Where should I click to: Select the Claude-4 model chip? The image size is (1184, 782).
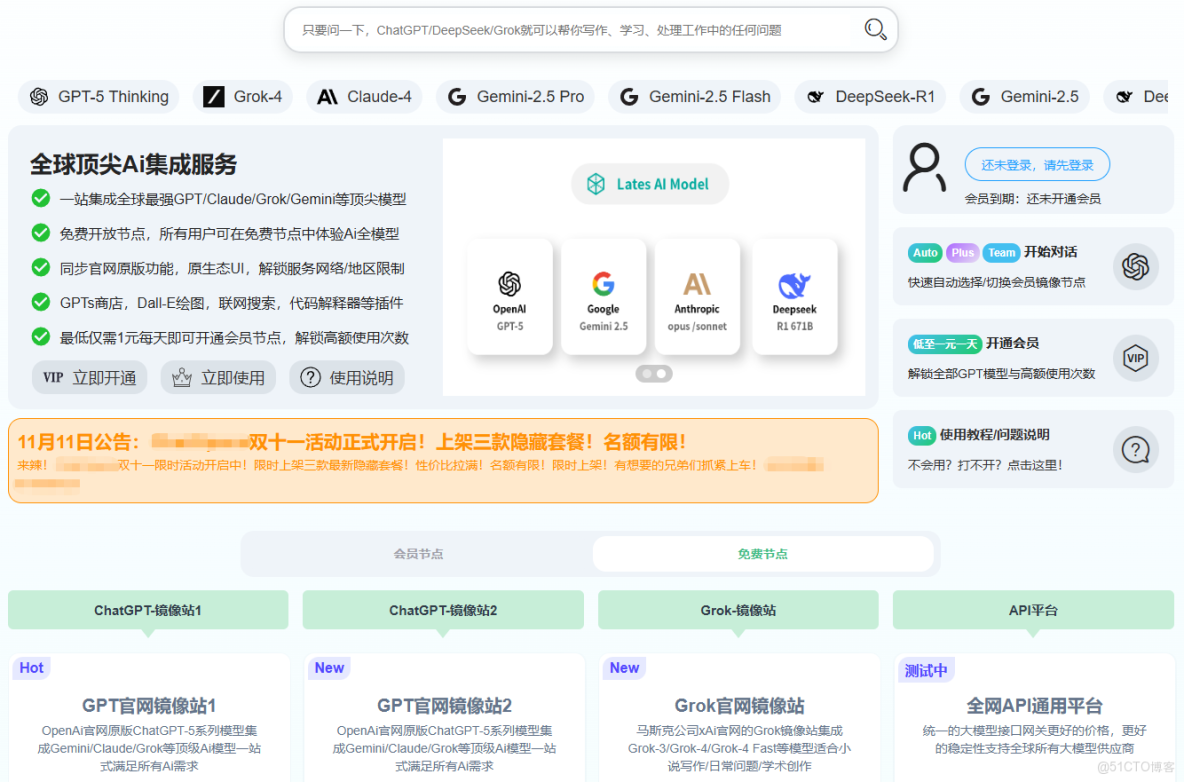point(364,96)
